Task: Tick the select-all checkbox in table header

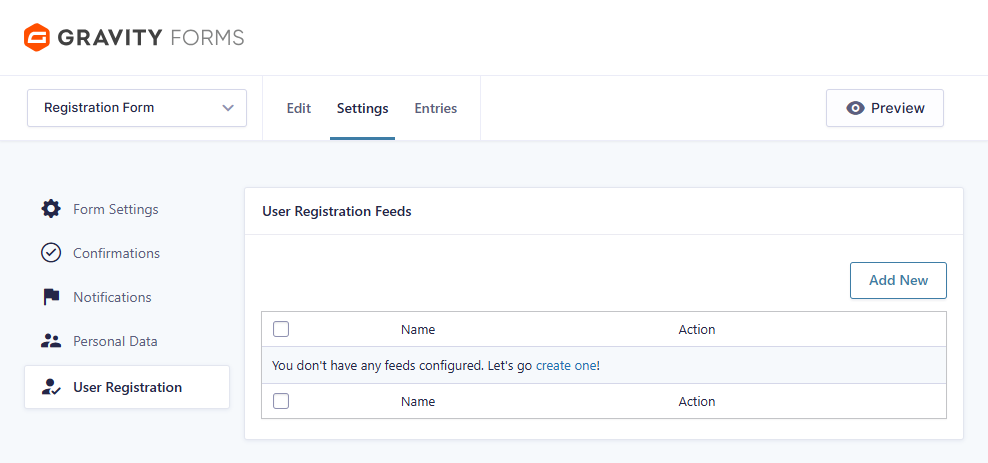Action: click(281, 329)
